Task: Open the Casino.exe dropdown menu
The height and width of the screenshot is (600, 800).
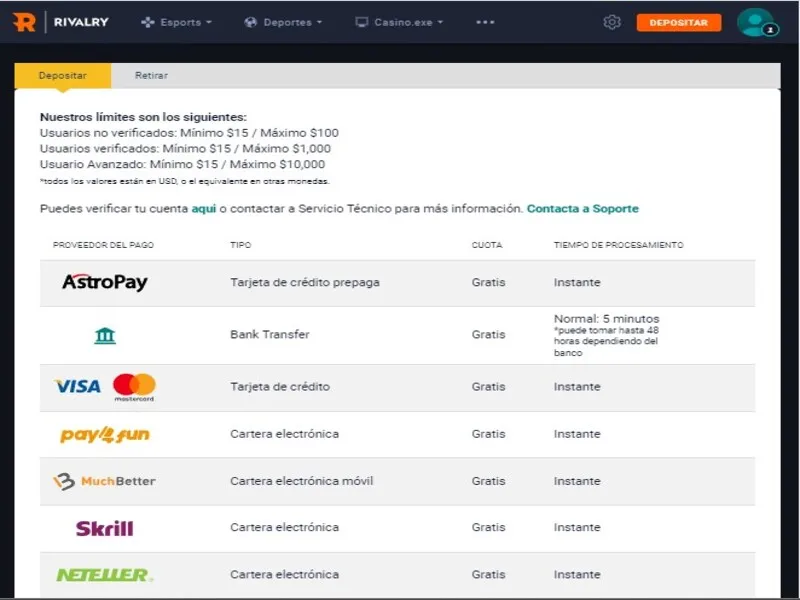Action: (x=399, y=22)
